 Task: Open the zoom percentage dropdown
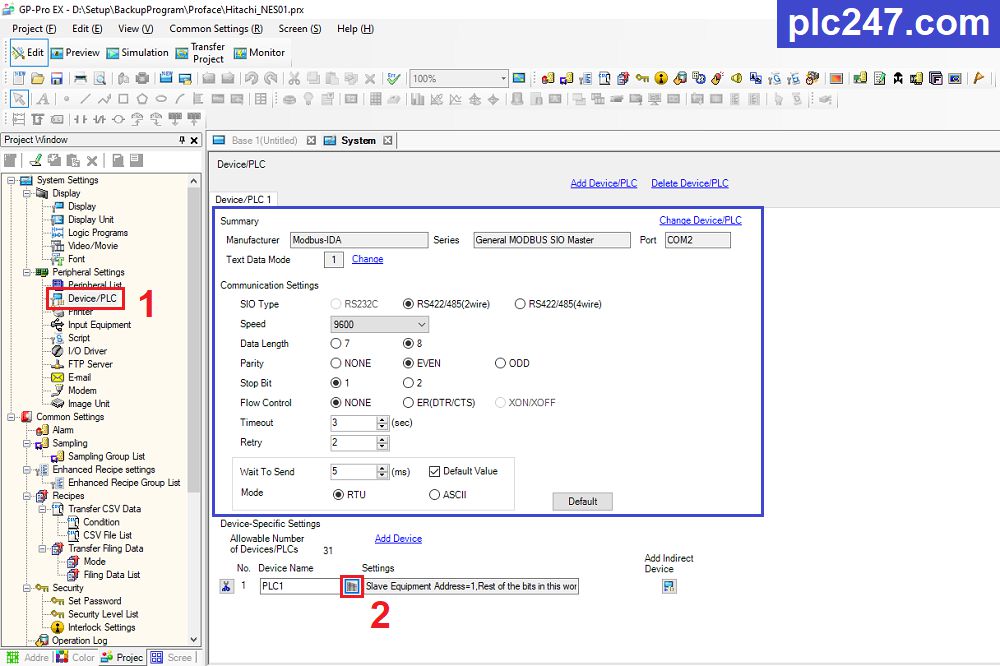point(498,78)
